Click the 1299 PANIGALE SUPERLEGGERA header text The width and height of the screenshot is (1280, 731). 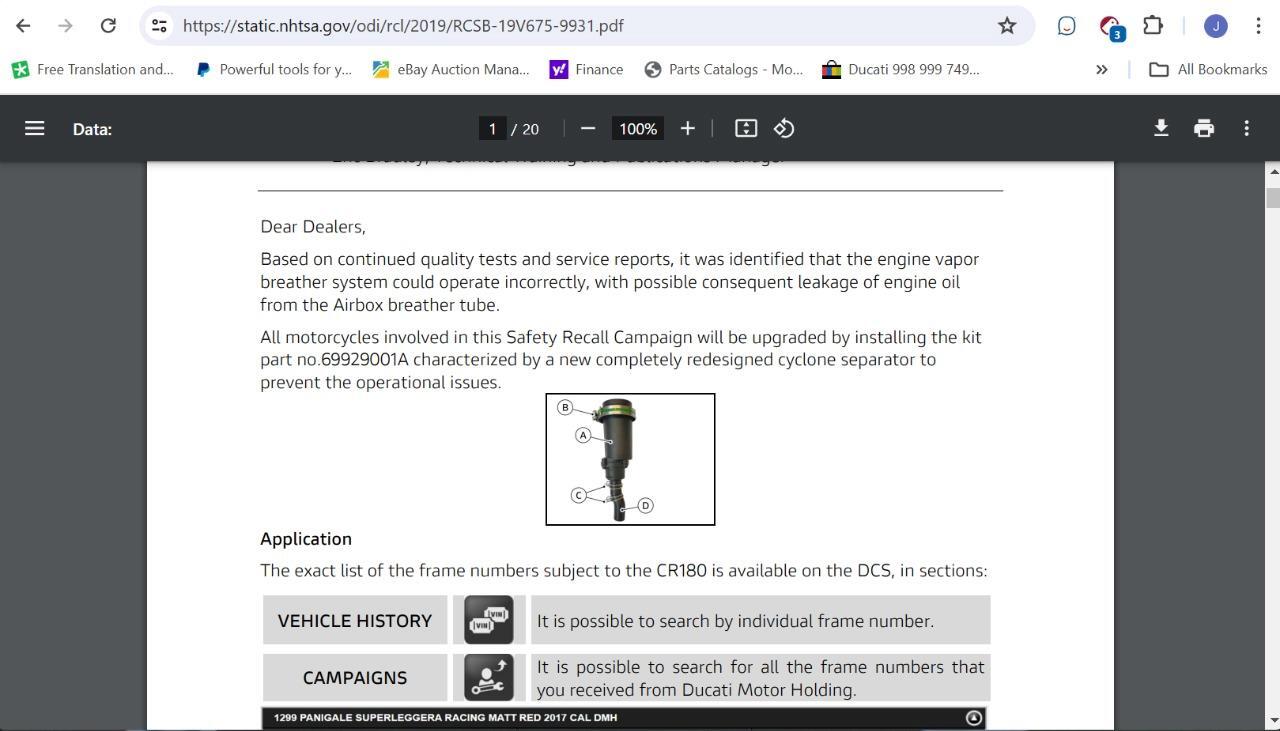(445, 718)
